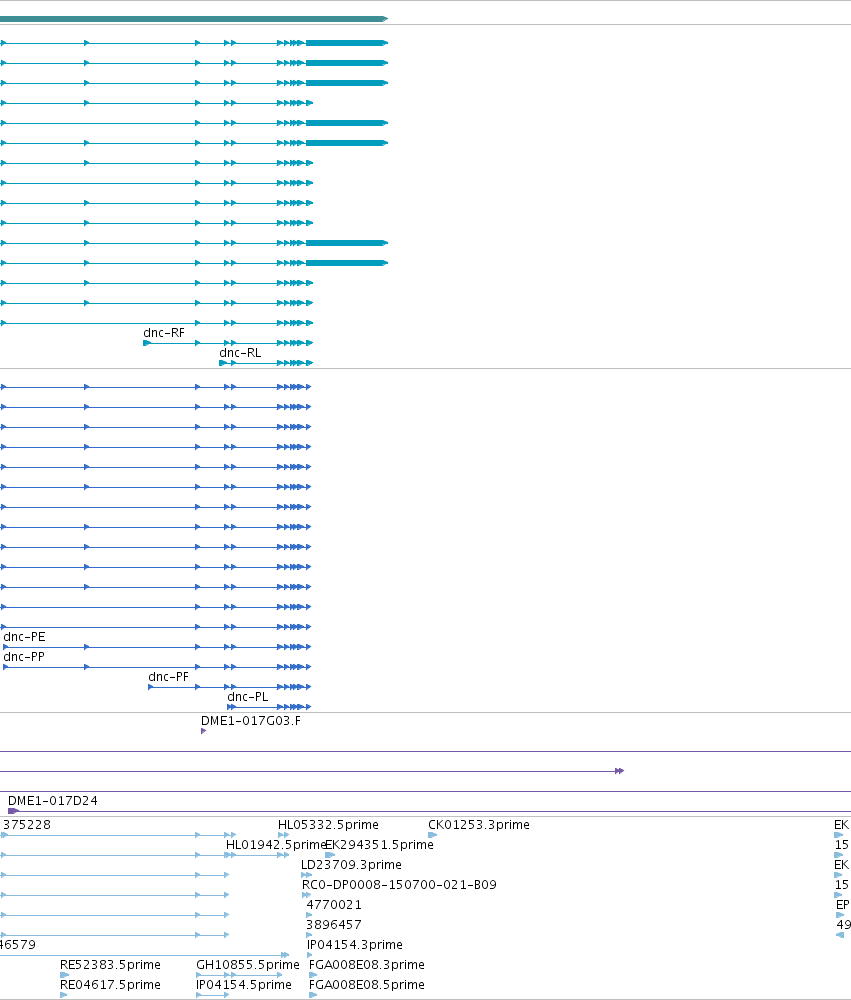Select the EK294351.5prime EST arrow glyph
Image resolution: width=851 pixels, height=1000 pixels.
coord(330,855)
